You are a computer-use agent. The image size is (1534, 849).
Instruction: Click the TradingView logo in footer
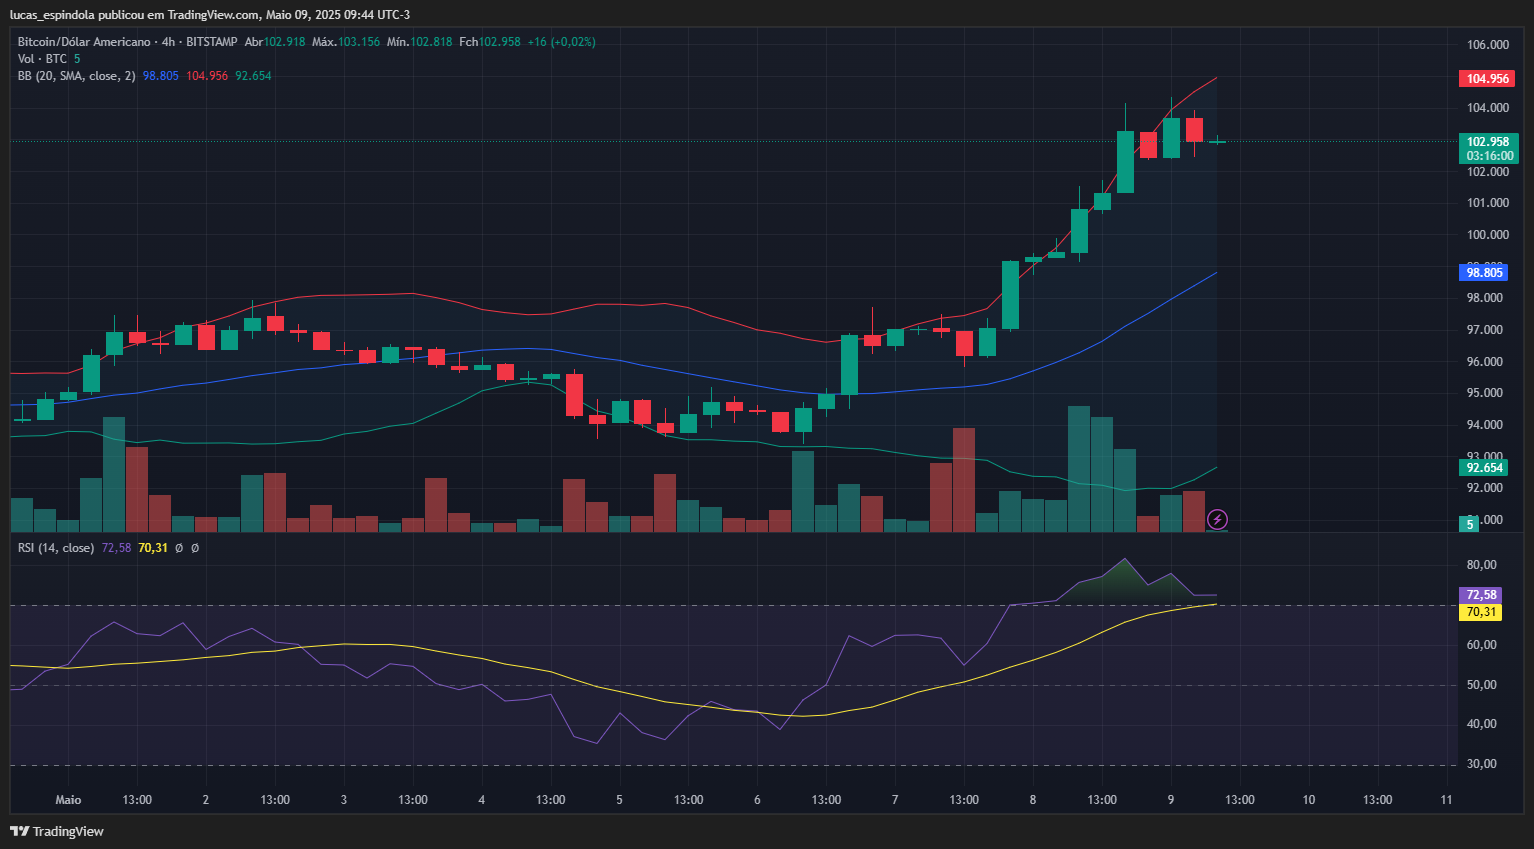(x=57, y=831)
